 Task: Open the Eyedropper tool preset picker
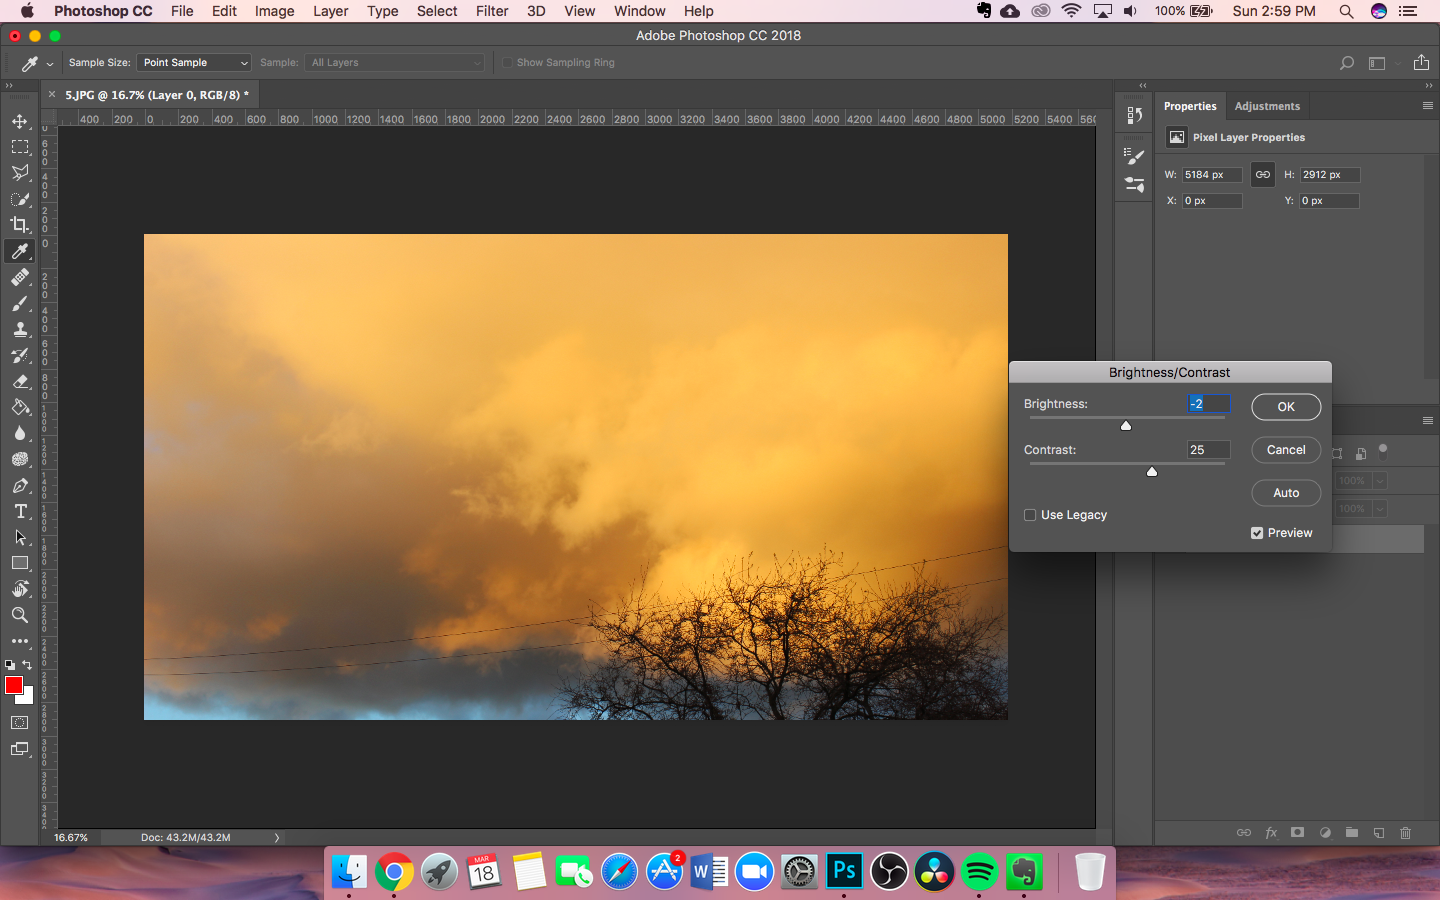pyautogui.click(x=37, y=63)
